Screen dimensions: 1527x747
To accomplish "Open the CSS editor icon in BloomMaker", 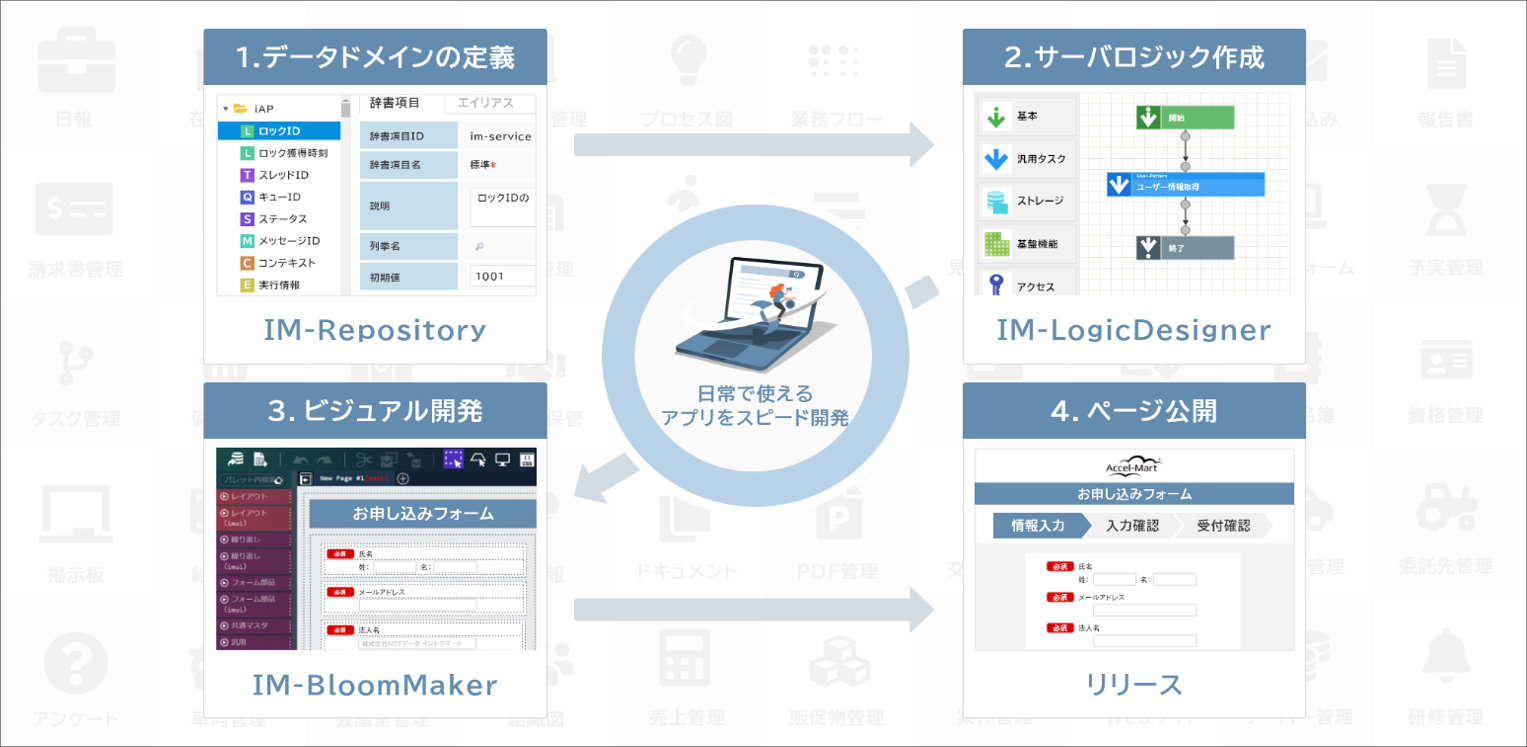I will [527, 460].
